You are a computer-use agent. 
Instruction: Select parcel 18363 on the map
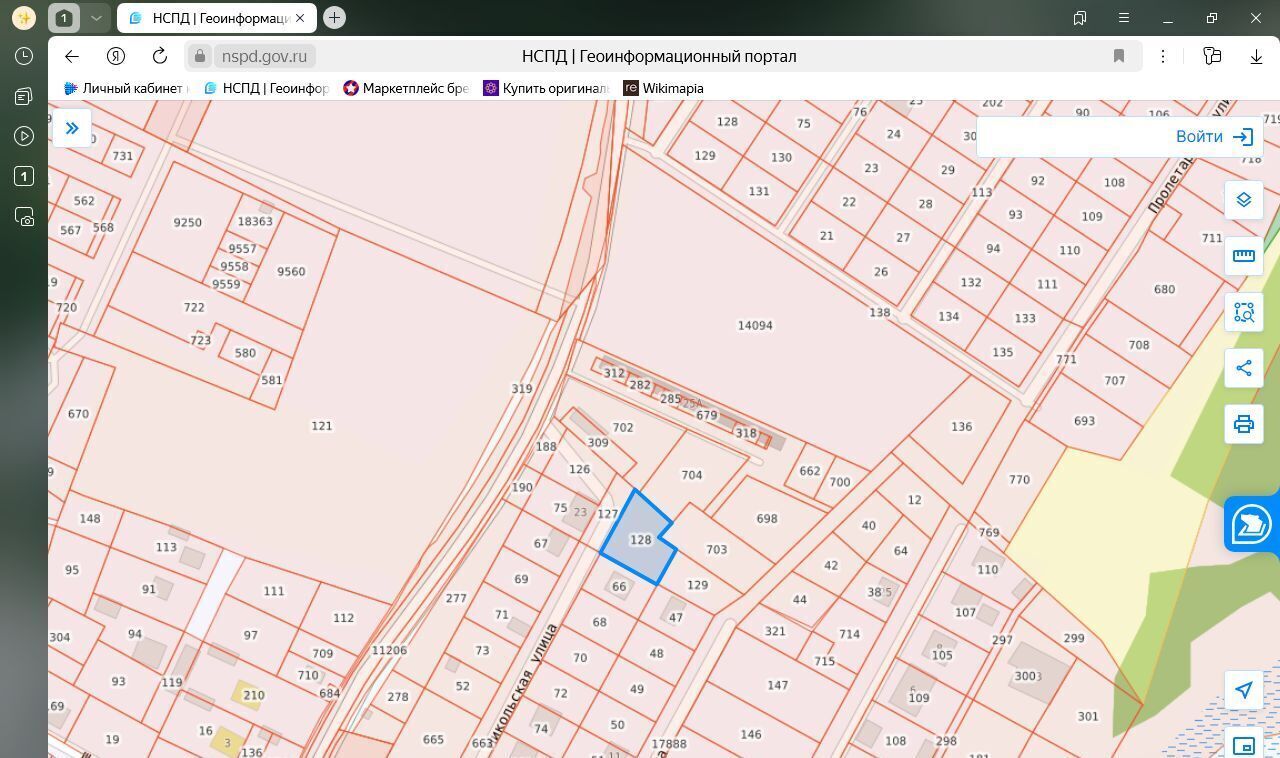pyautogui.click(x=255, y=221)
